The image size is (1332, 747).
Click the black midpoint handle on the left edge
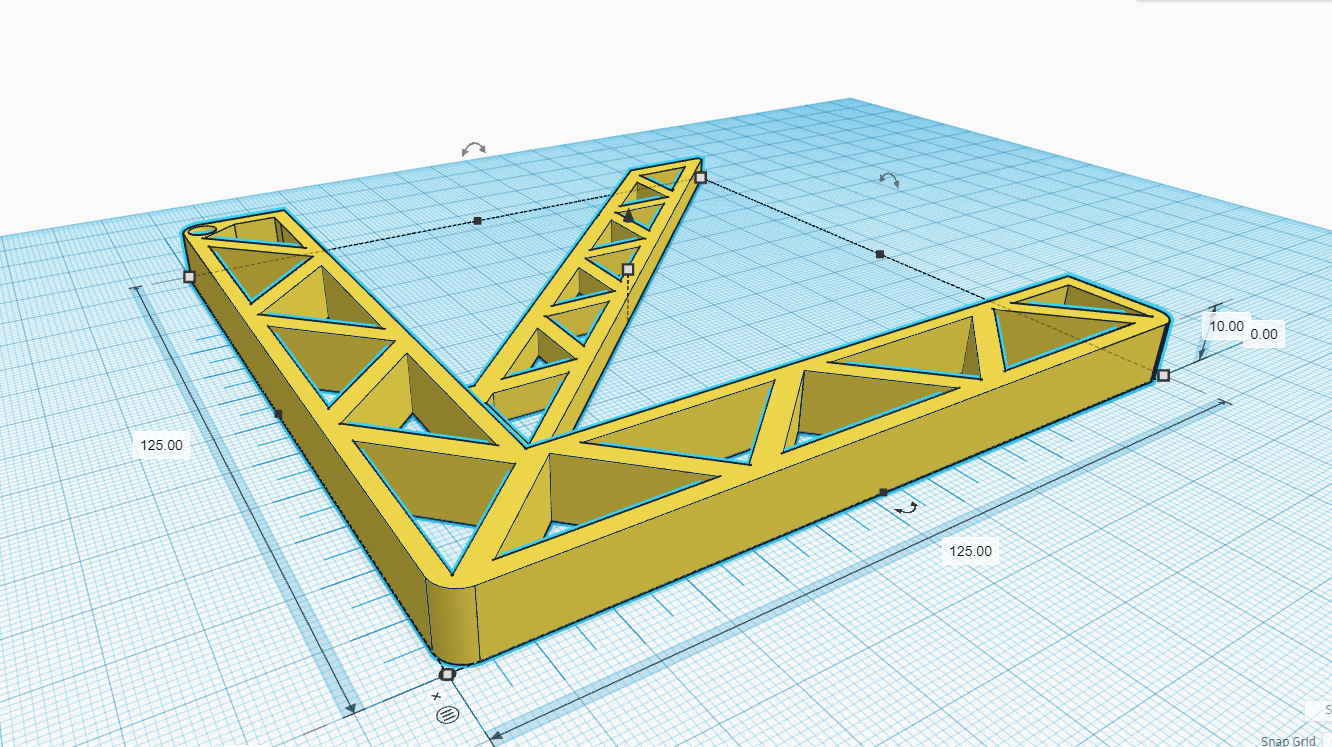point(278,413)
